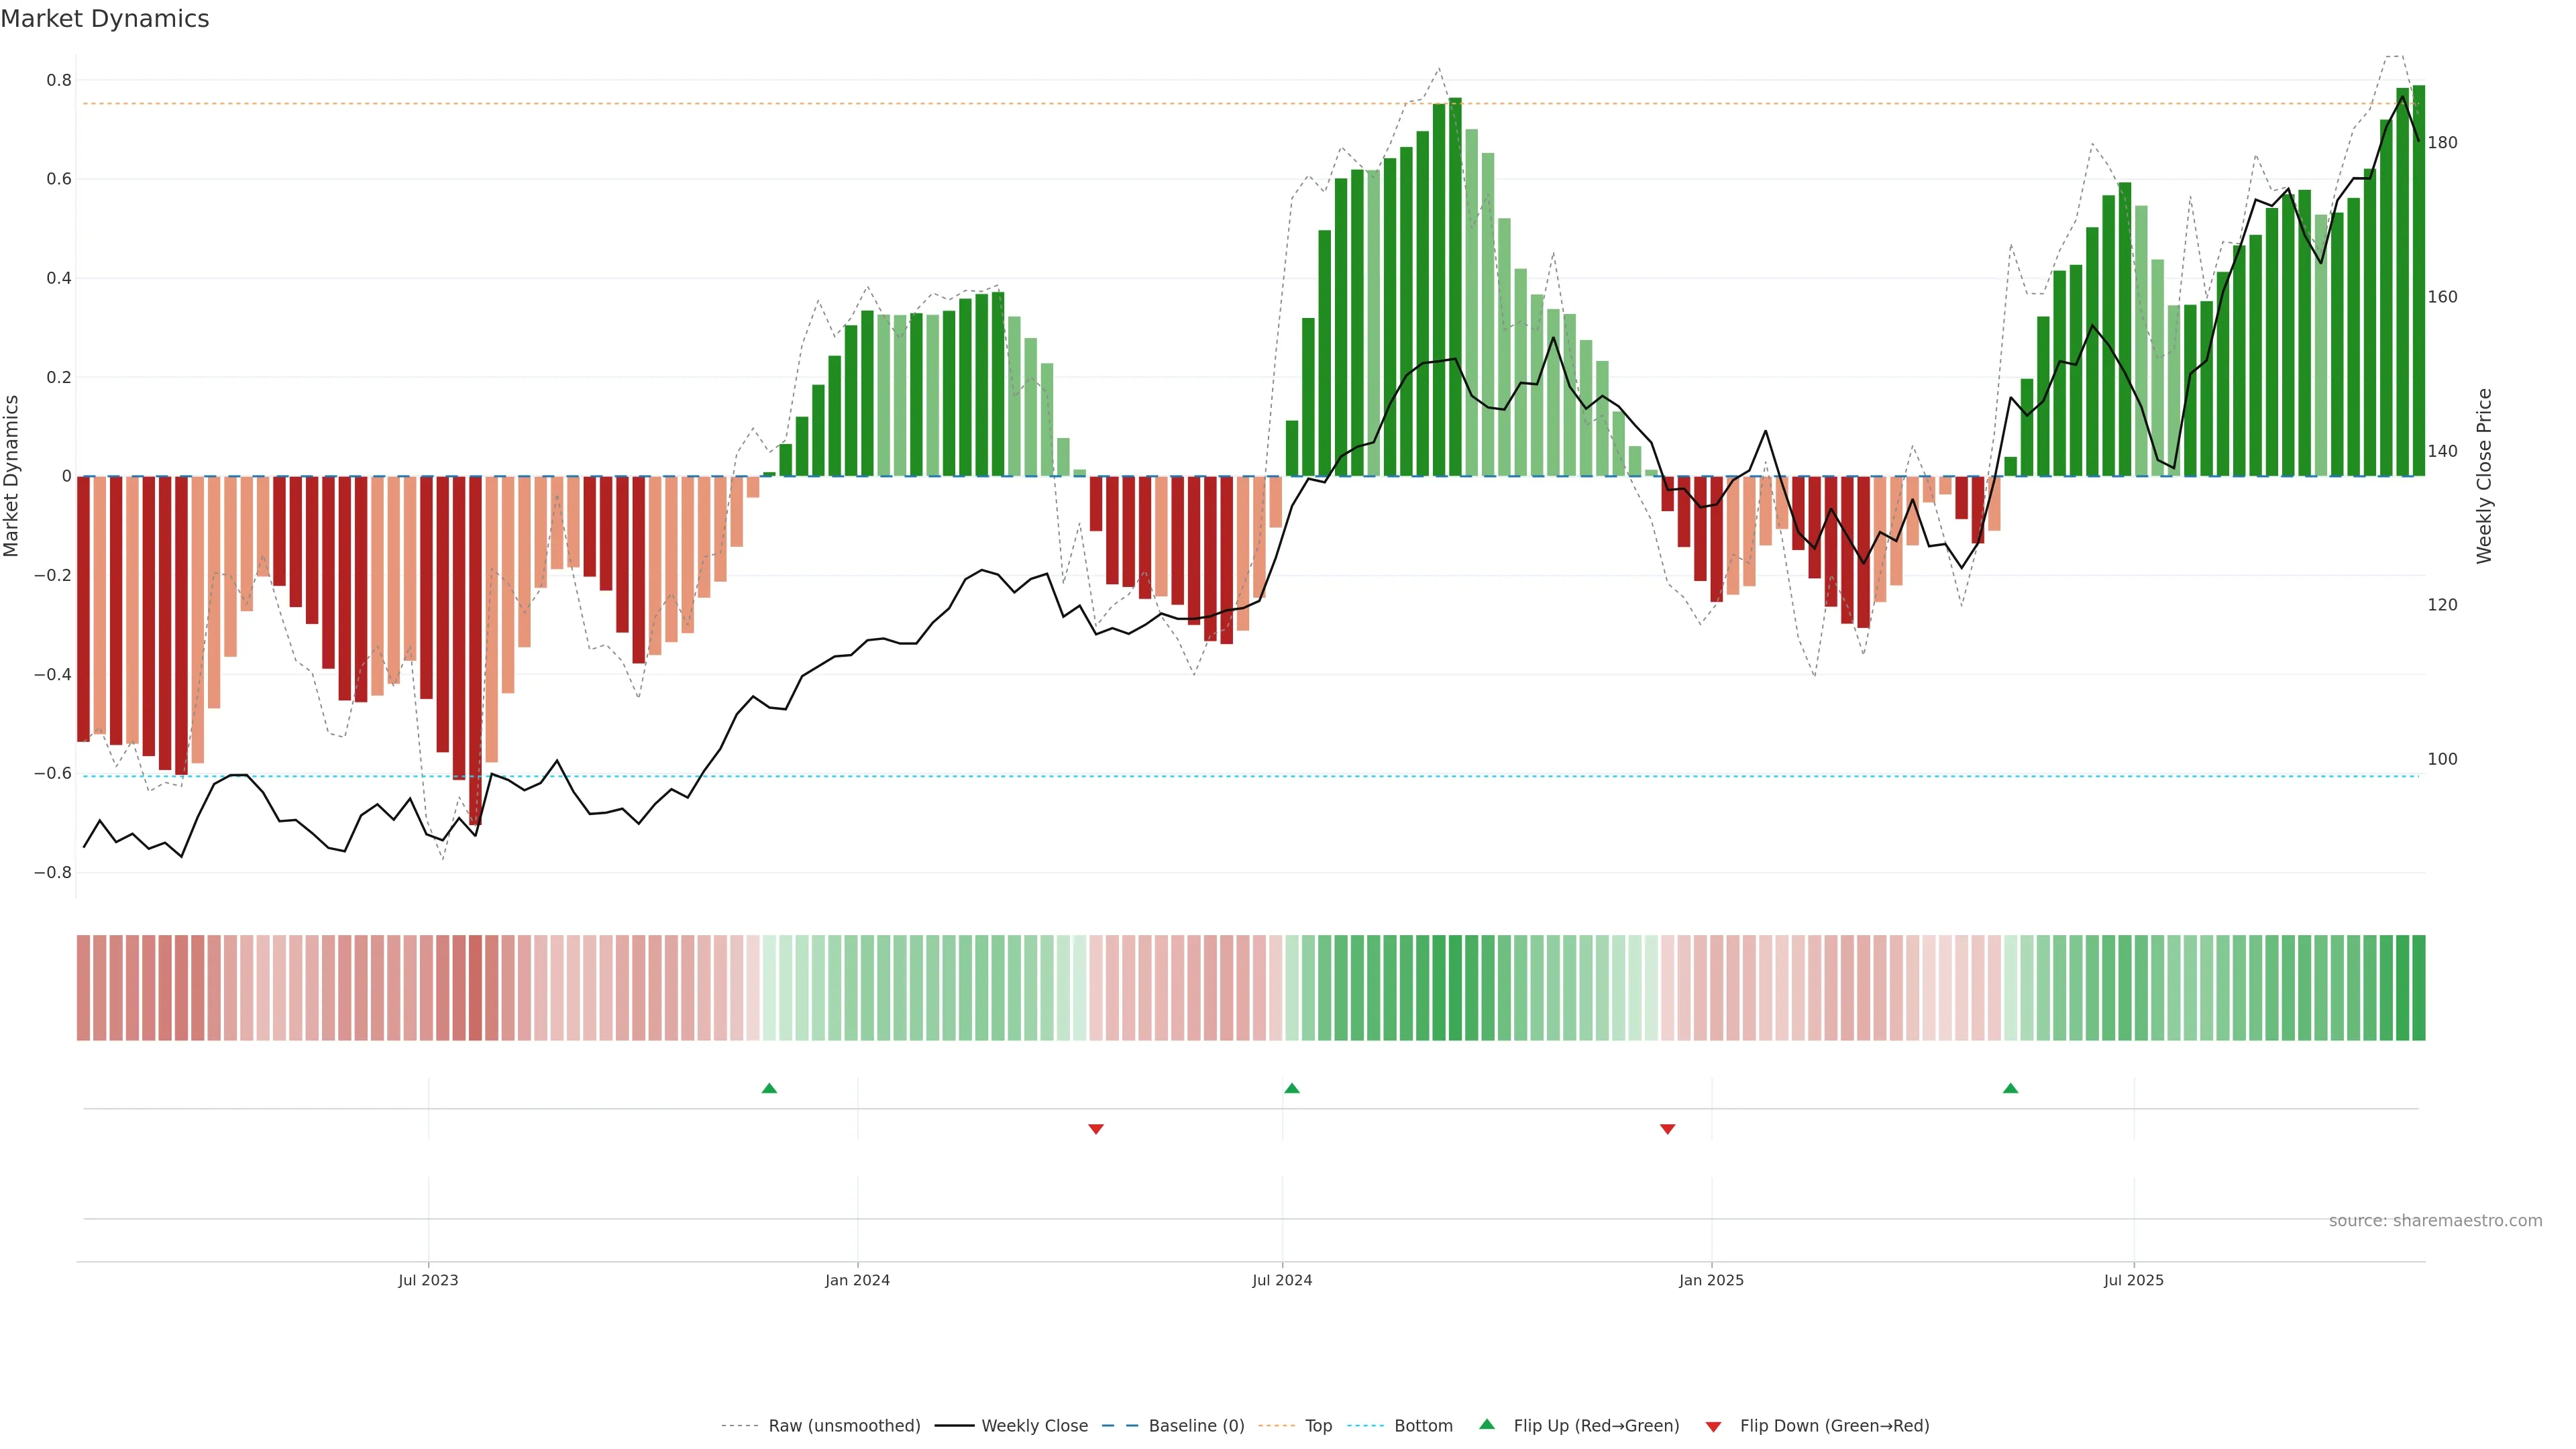Click the green flip-up marker in 2025

pos(2010,1088)
